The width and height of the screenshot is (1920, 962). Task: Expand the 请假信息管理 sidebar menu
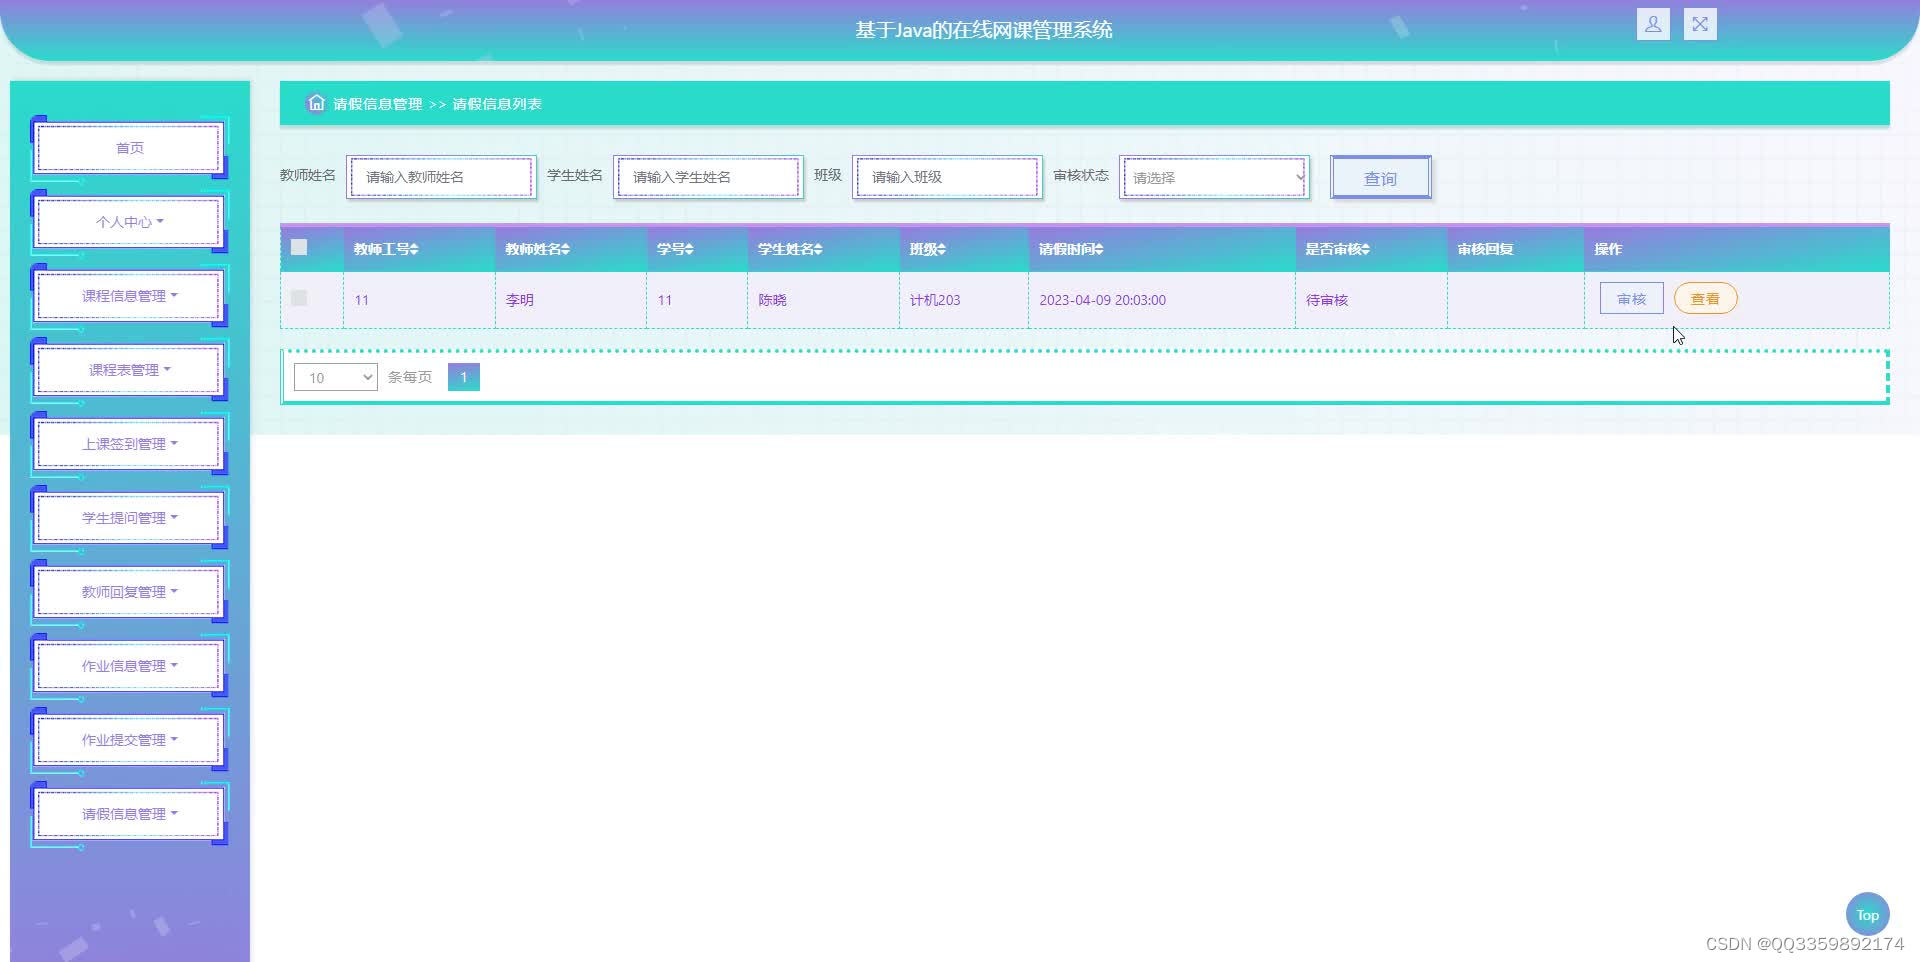[x=129, y=814]
